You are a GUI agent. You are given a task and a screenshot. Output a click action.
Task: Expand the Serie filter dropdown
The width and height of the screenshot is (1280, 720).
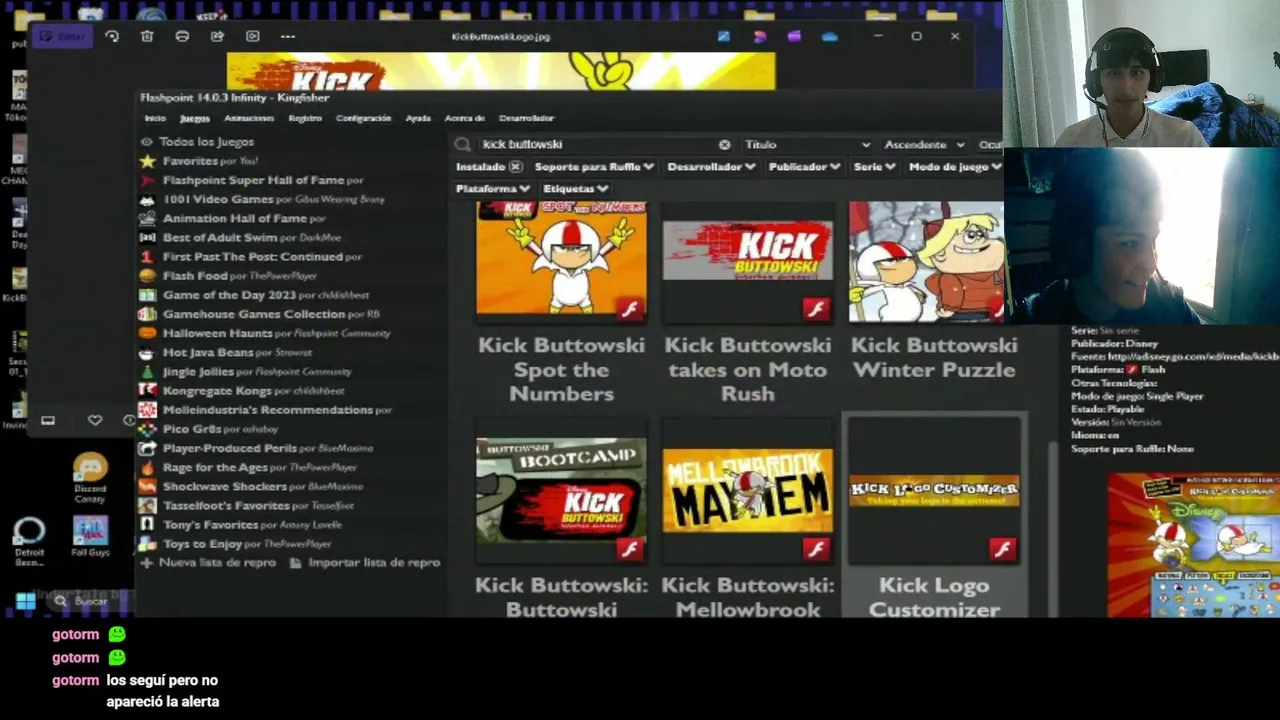[x=875, y=167]
